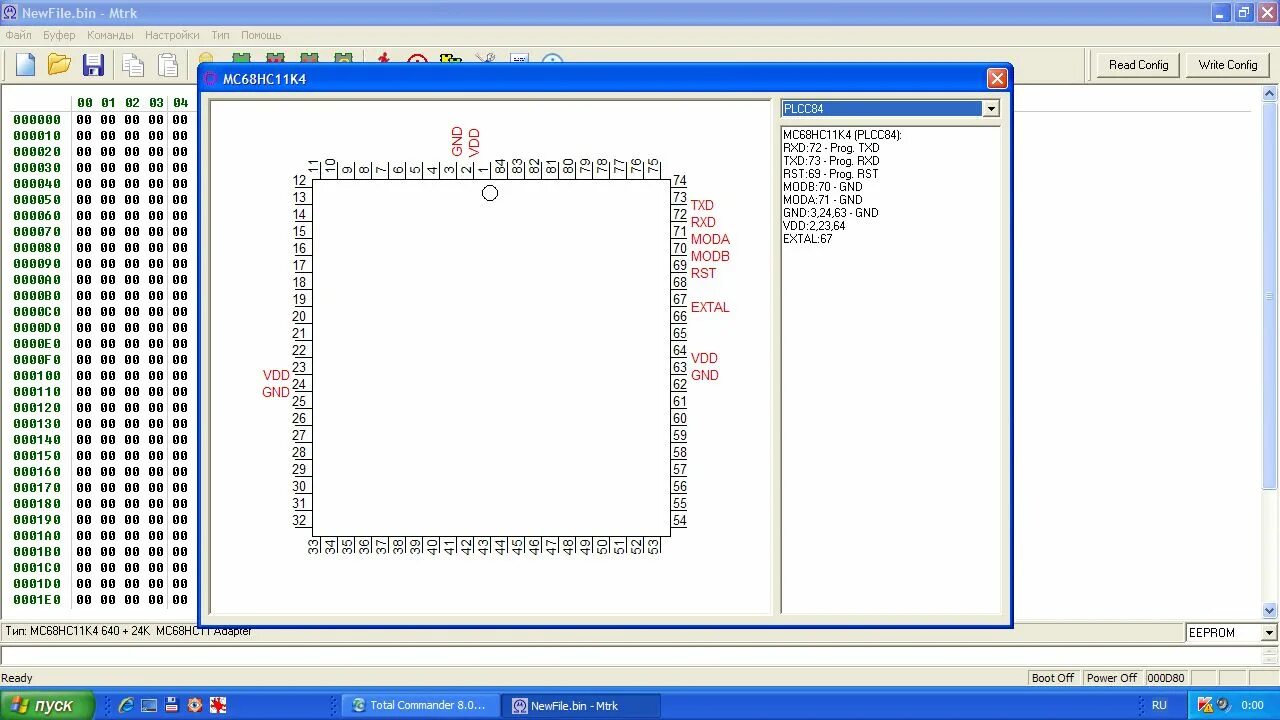Open the Буфер menu
The image size is (1280, 720).
(x=59, y=35)
